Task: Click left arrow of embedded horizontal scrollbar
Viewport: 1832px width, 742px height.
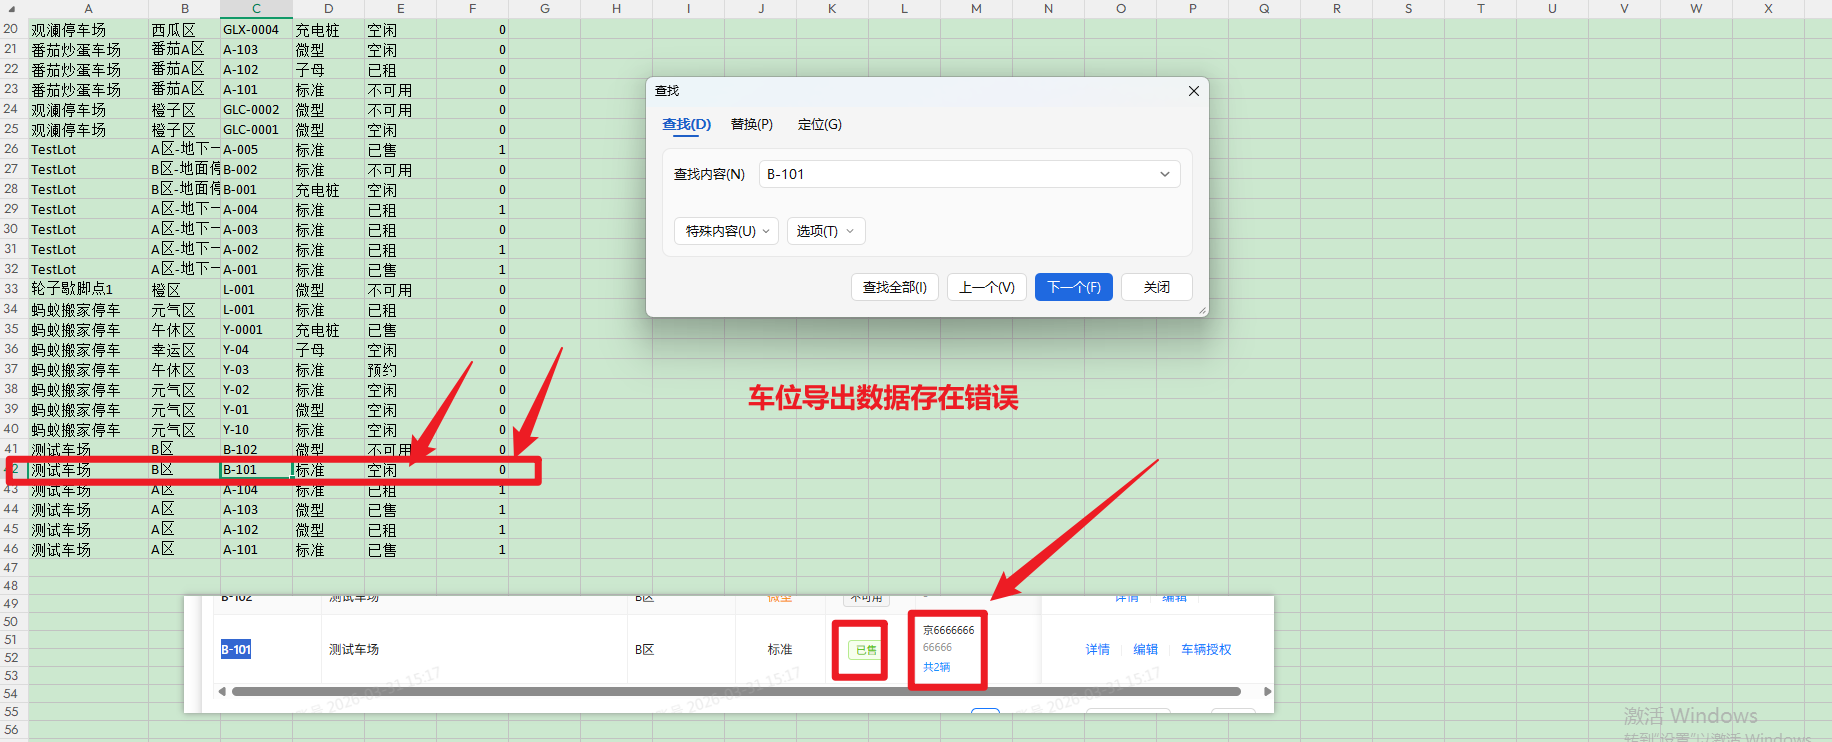Action: 222,691
